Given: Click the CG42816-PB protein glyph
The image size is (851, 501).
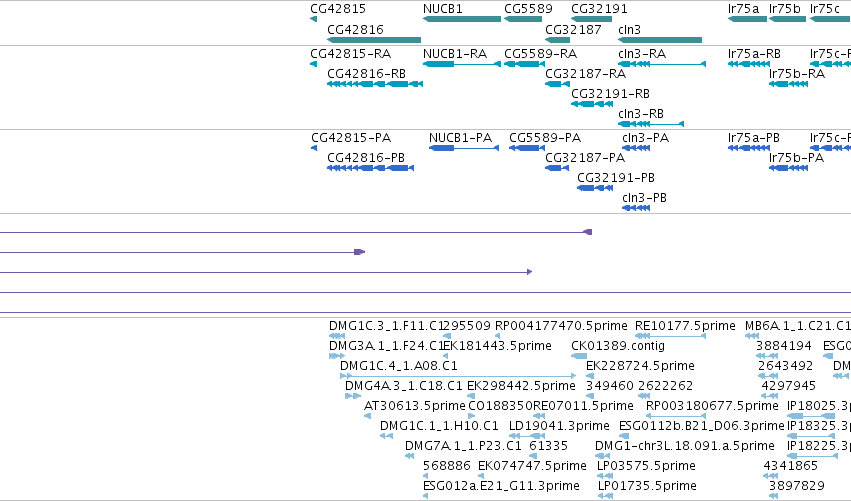Looking at the screenshot, I should (x=371, y=168).
